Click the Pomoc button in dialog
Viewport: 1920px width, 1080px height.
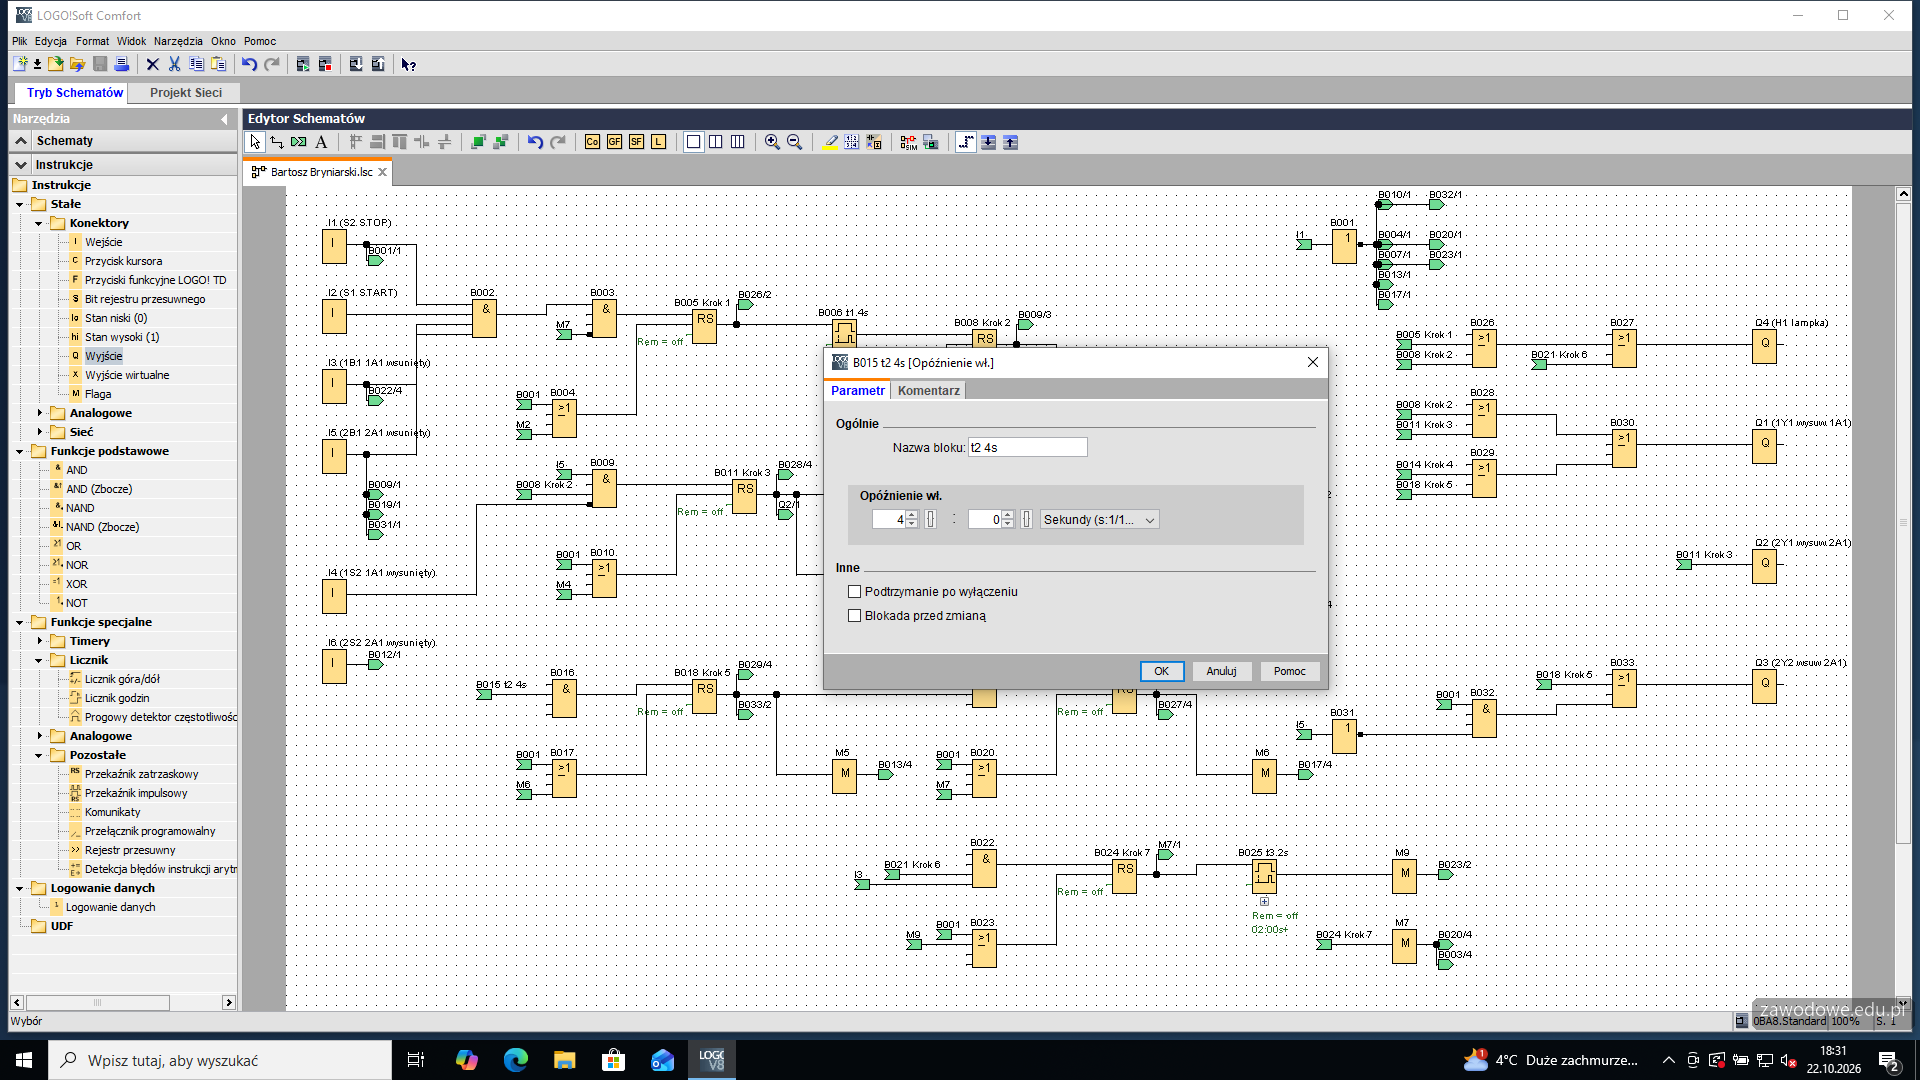(1289, 671)
